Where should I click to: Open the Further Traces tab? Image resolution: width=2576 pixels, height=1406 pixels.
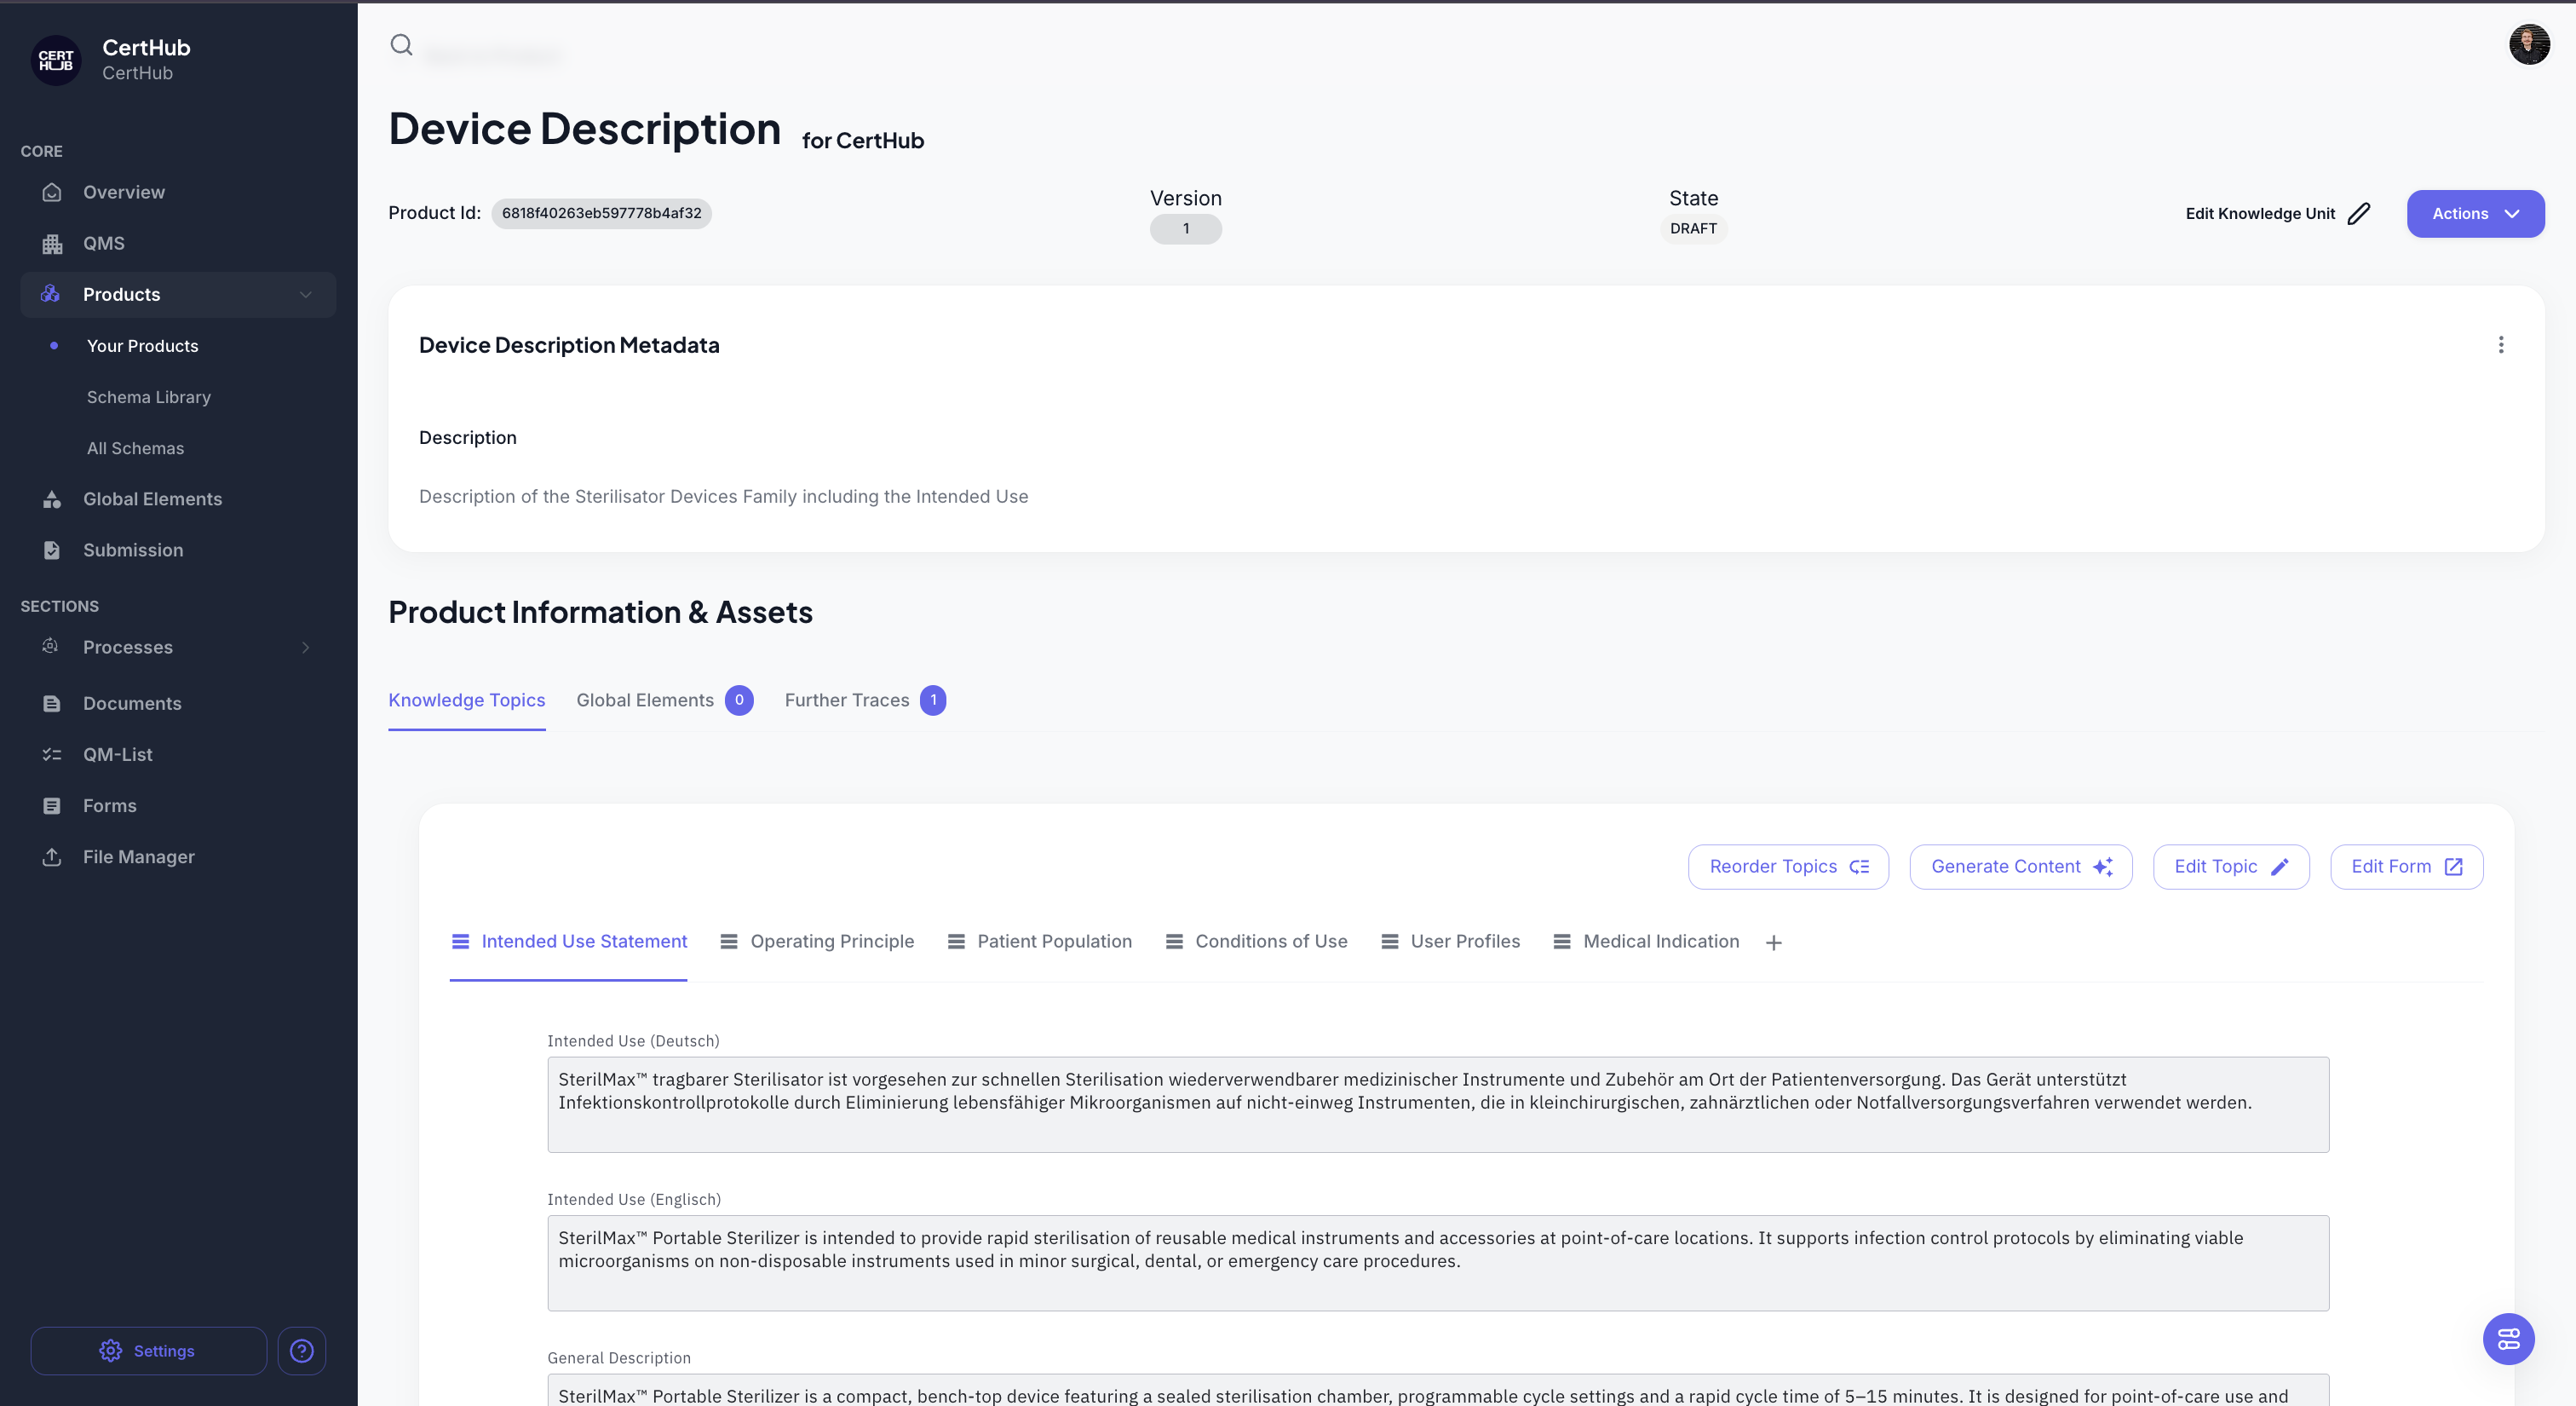(846, 700)
